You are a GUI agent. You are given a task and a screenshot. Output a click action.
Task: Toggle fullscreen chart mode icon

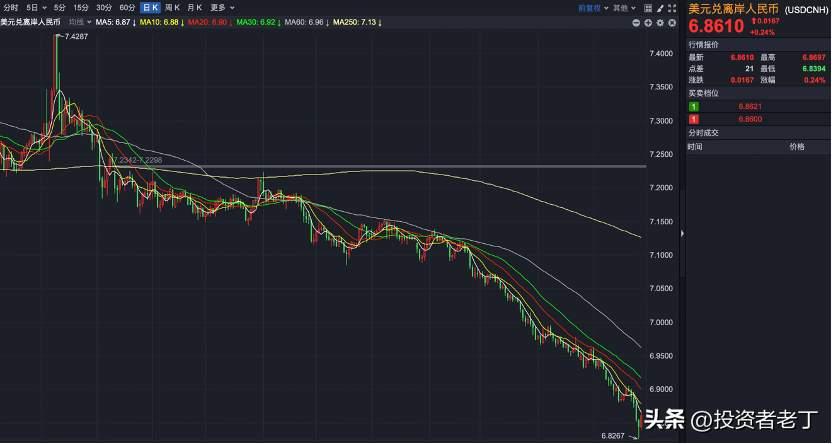point(672,8)
